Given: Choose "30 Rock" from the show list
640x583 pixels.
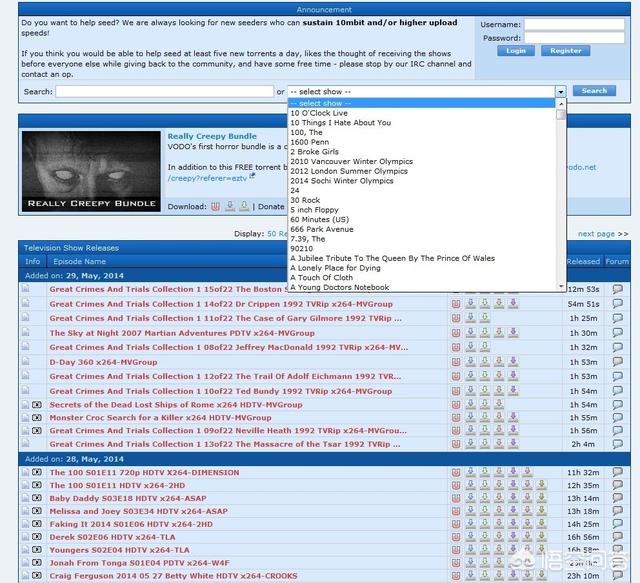Looking at the screenshot, I should pyautogui.click(x=307, y=200).
